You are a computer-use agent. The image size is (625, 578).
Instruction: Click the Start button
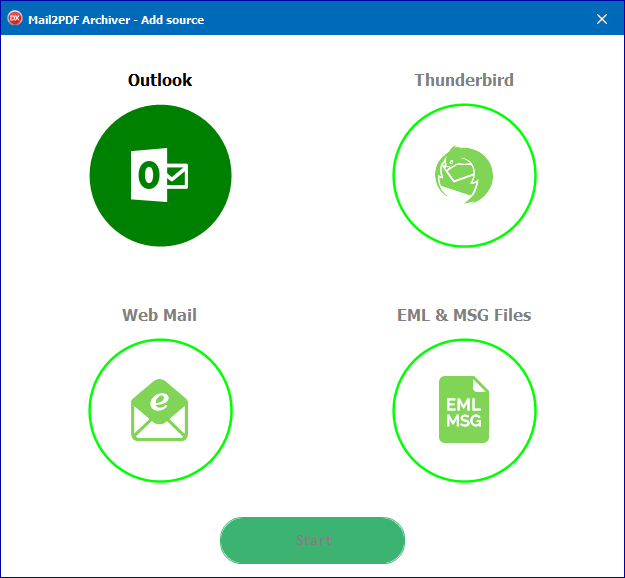312,541
